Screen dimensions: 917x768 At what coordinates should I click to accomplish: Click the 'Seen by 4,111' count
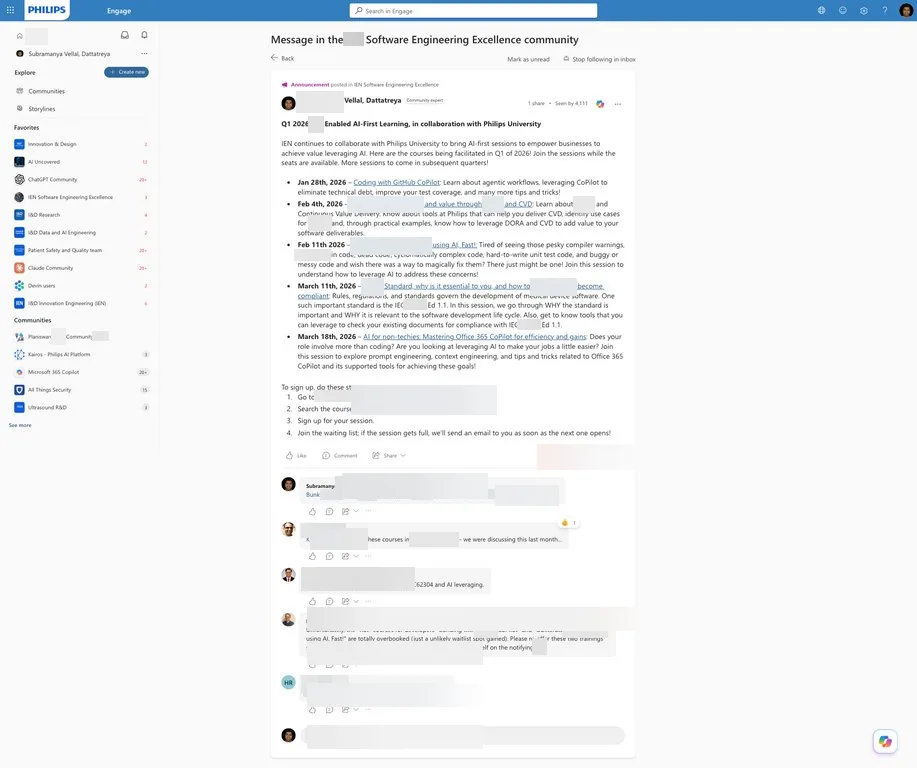pos(571,104)
